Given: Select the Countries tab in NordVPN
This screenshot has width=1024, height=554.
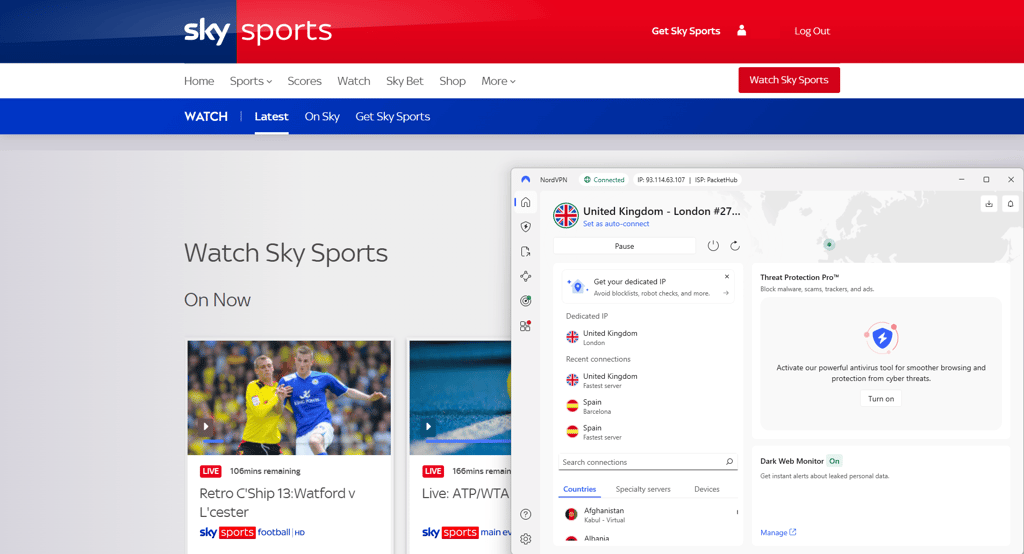Looking at the screenshot, I should click(580, 489).
